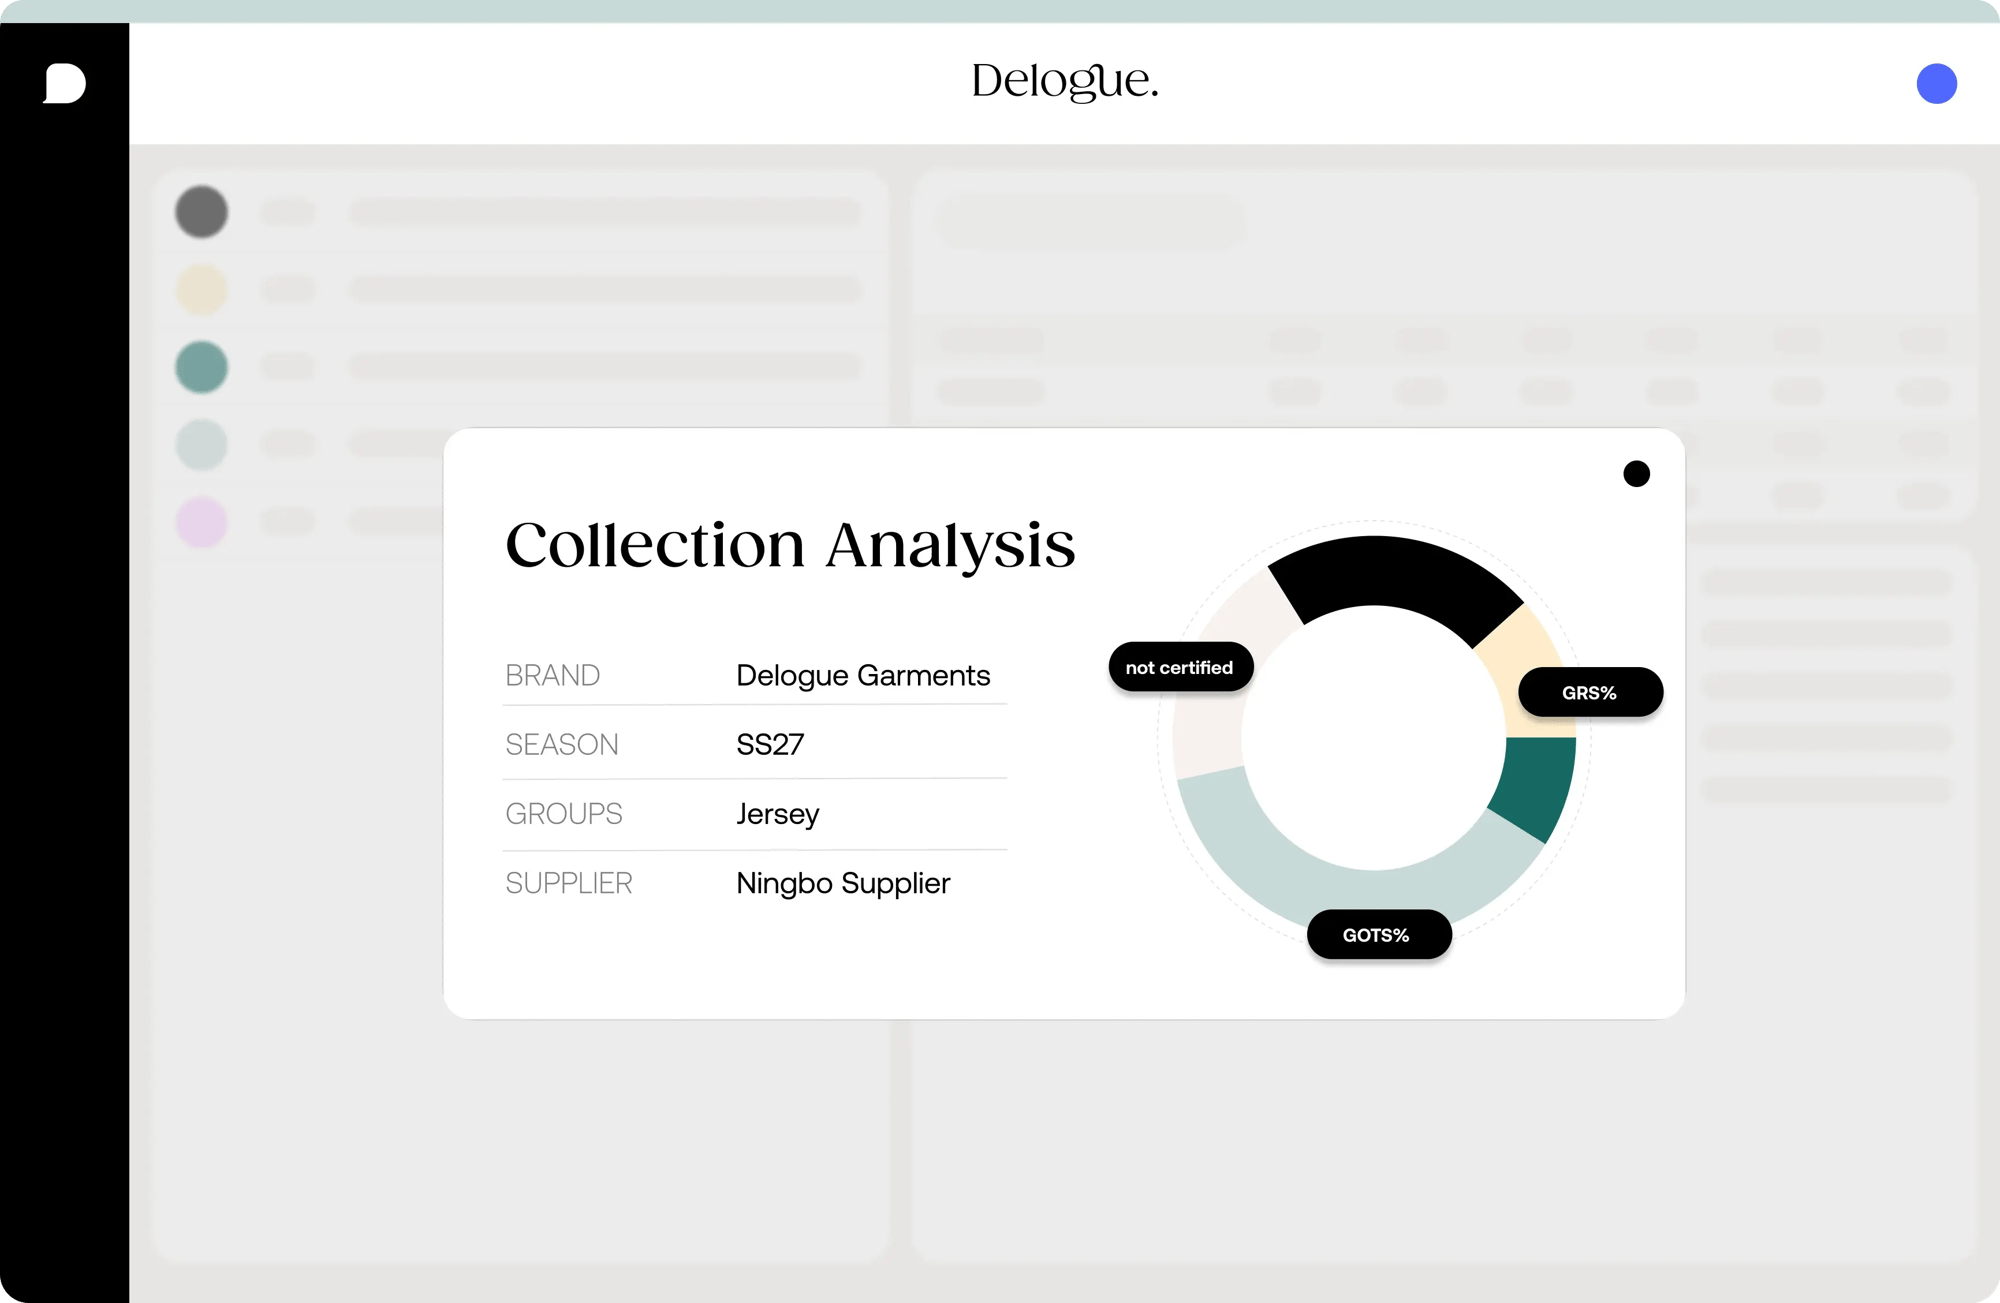Click the SUPPLIER row label
Image resolution: width=2000 pixels, height=1303 pixels.
[568, 883]
